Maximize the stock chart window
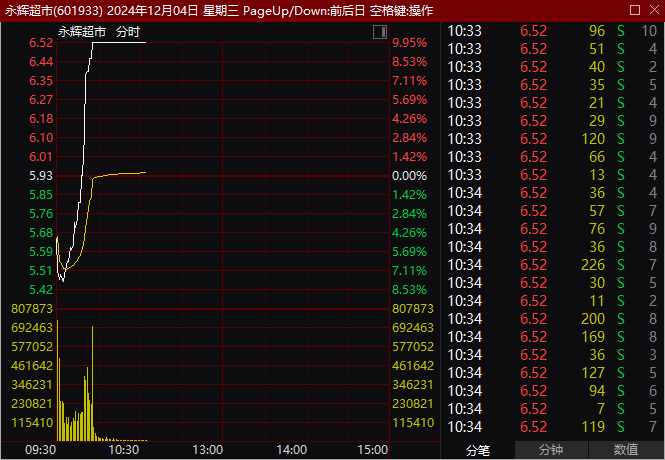 tap(633, 9)
